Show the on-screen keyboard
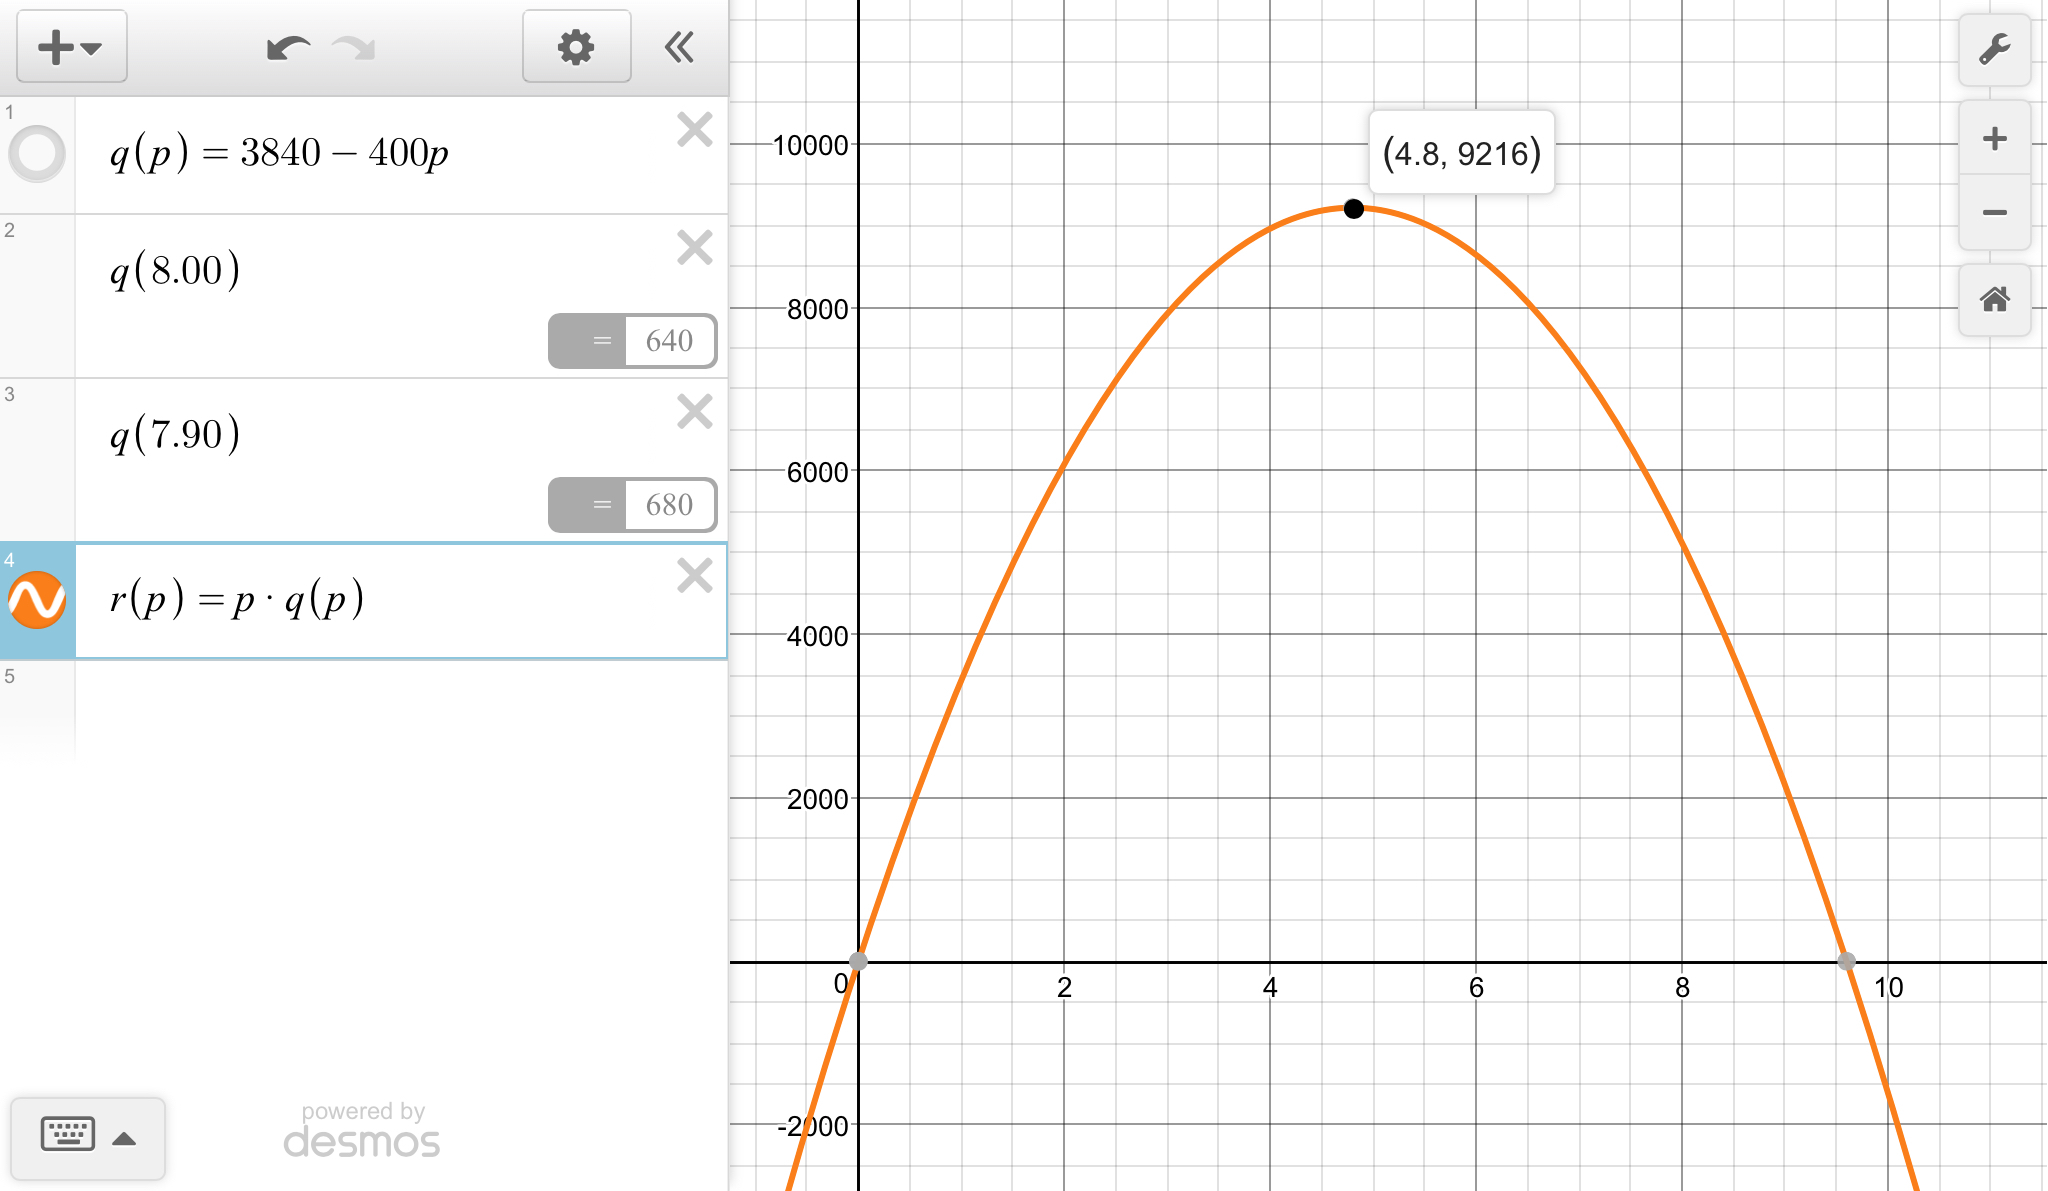The image size is (2048, 1191). coord(67,1136)
